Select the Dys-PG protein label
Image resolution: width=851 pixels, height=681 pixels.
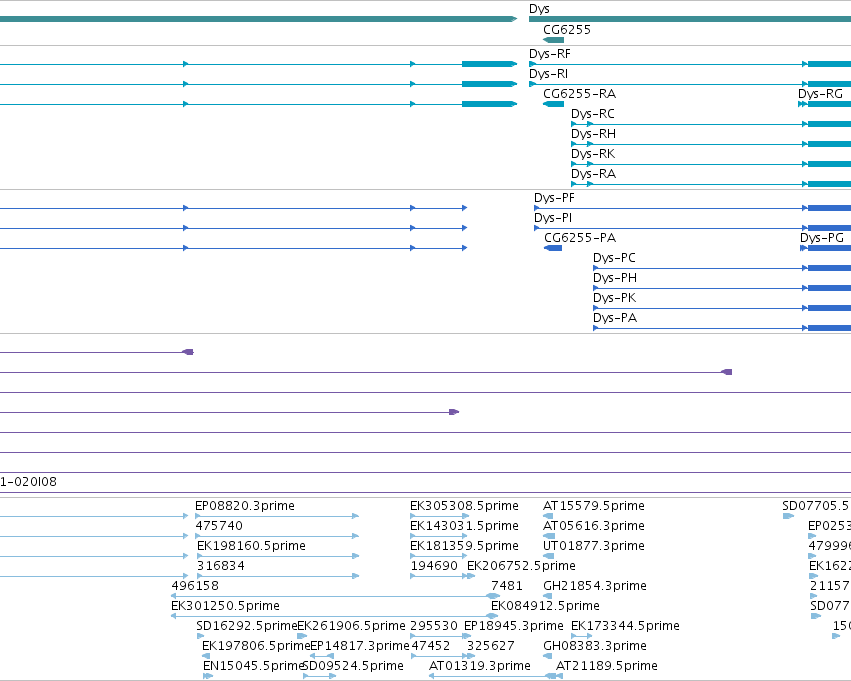822,238
